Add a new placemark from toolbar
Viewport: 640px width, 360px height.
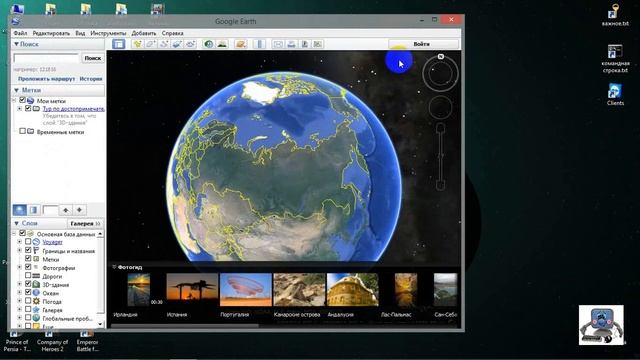click(x=138, y=44)
